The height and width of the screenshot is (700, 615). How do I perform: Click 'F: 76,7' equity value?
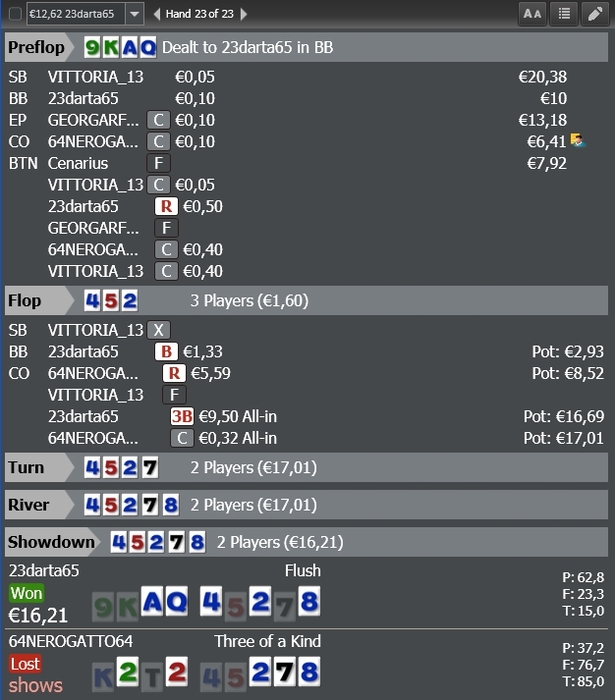(583, 665)
